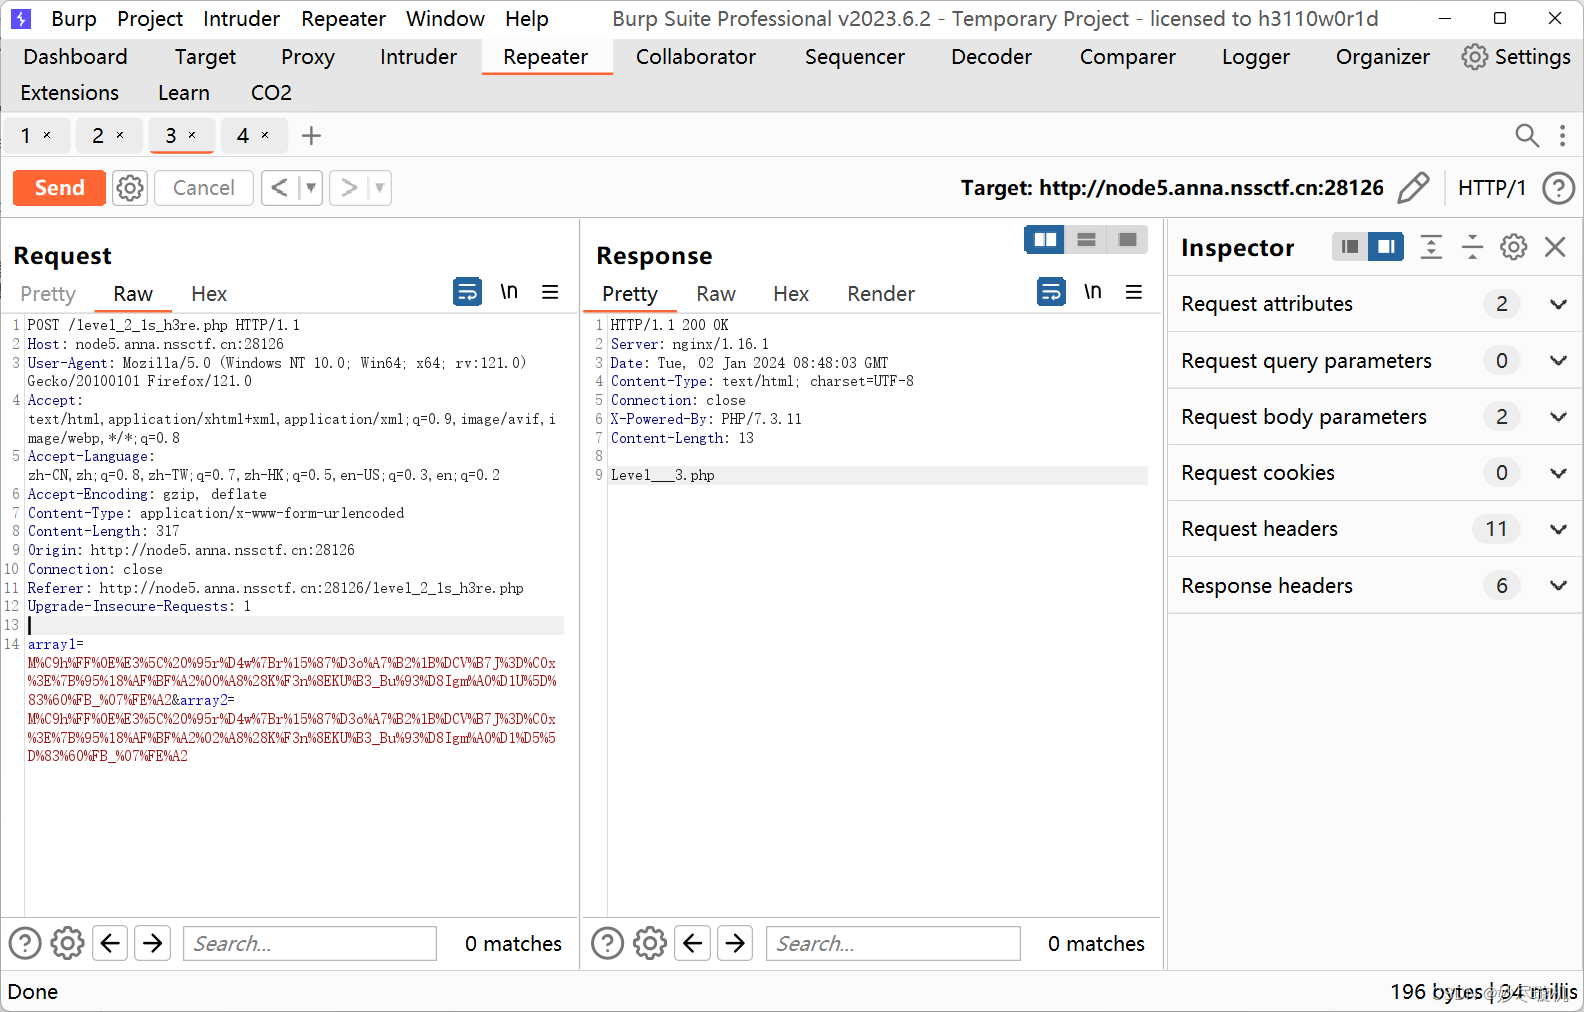Edit the target with pencil icon
The width and height of the screenshot is (1584, 1012).
click(x=1413, y=188)
